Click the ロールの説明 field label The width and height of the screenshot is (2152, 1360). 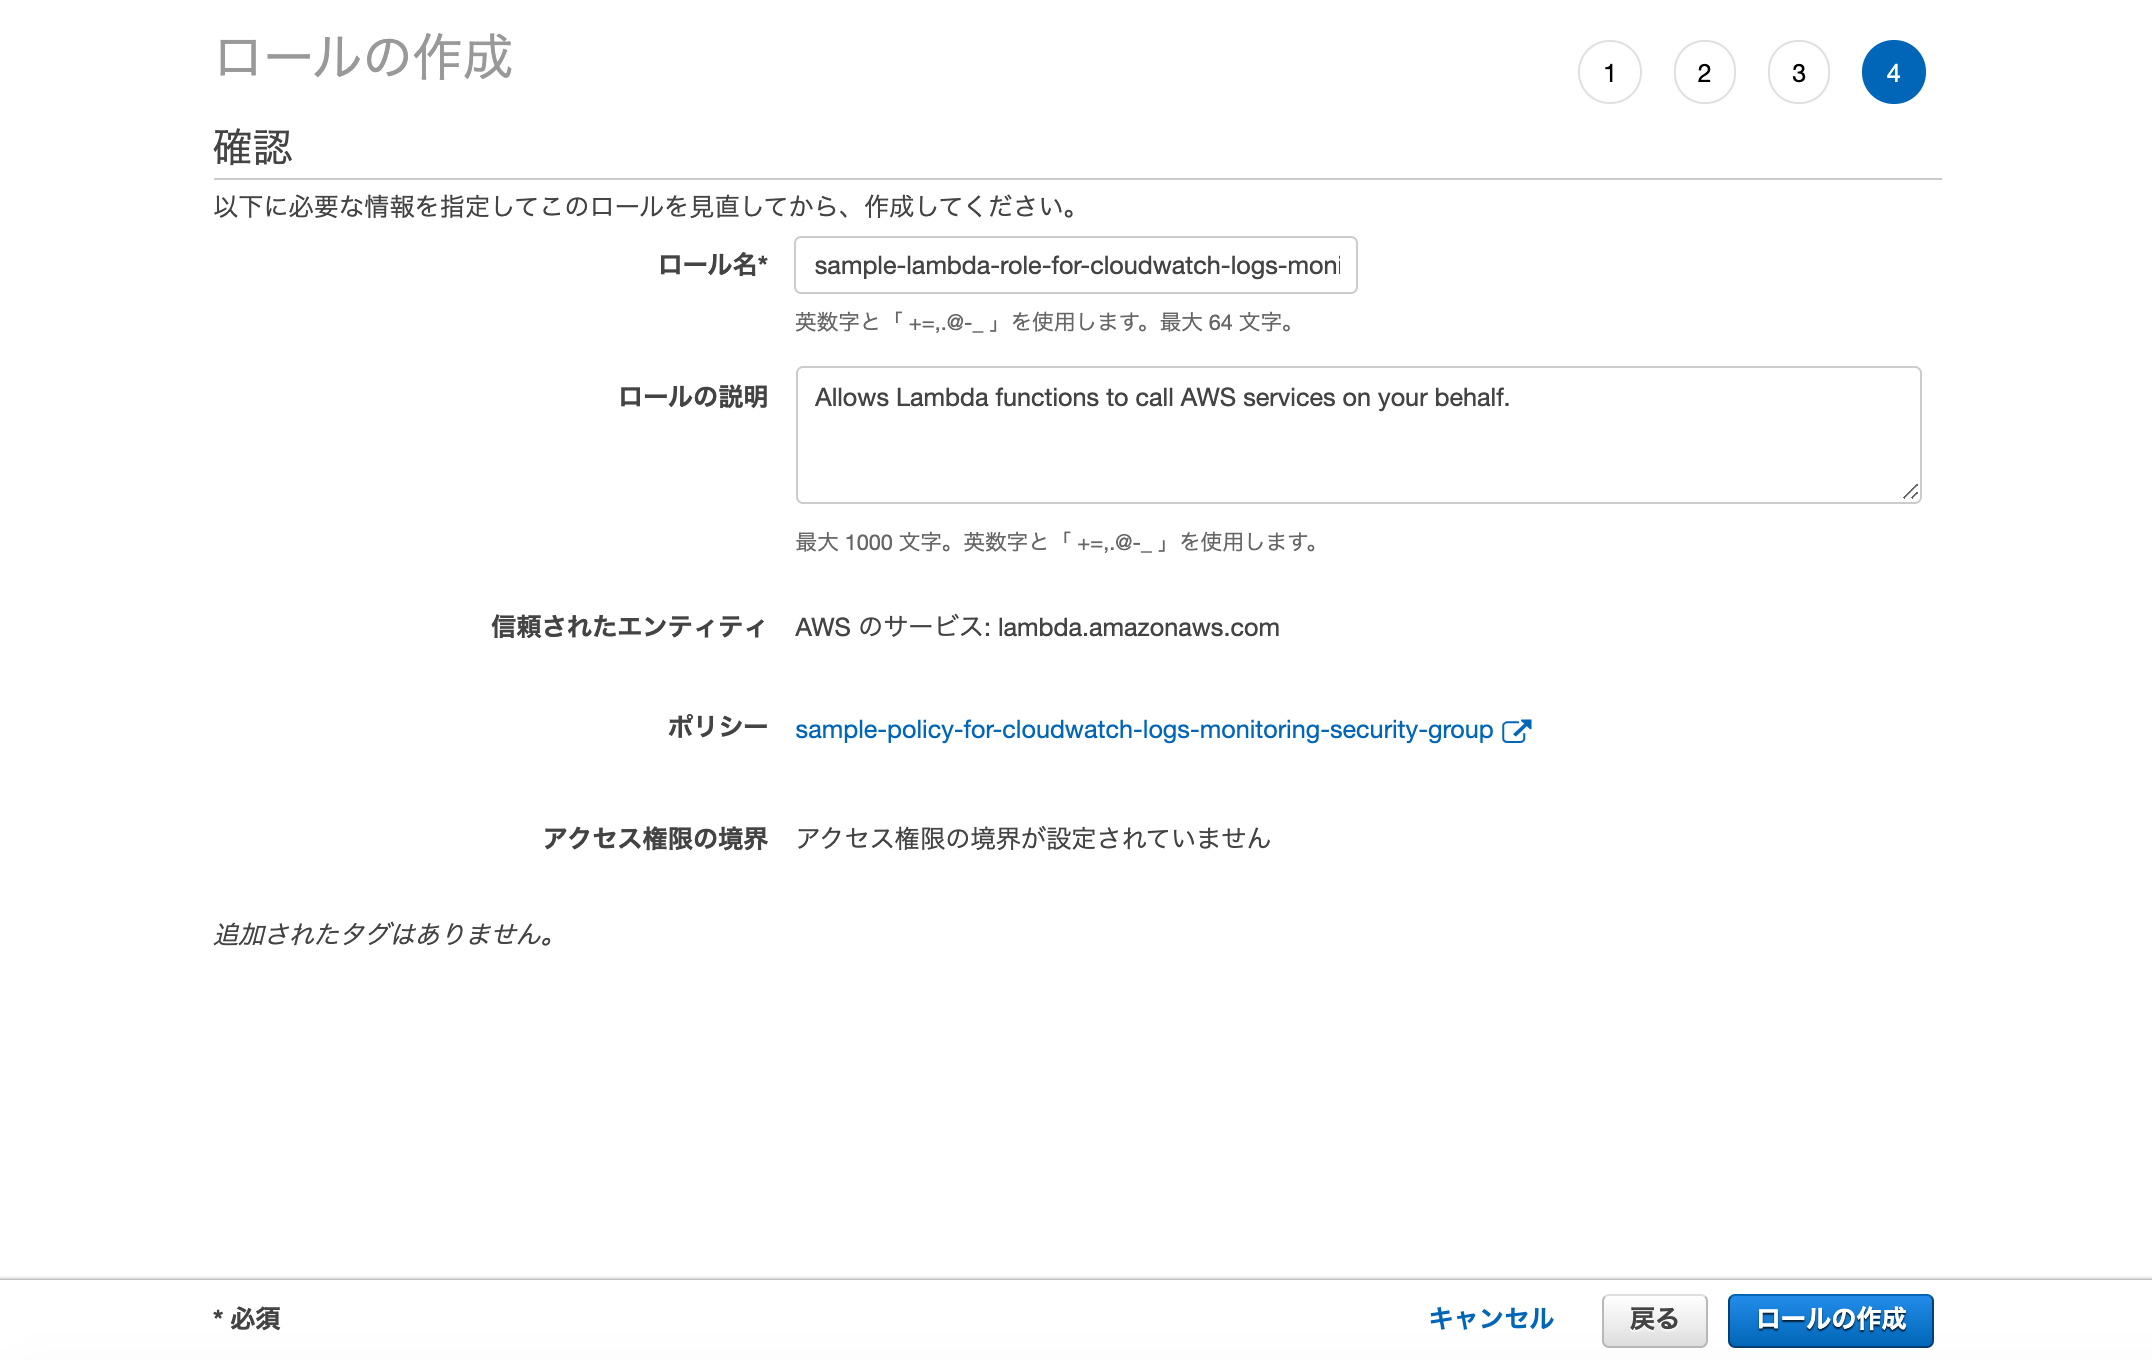693,397
